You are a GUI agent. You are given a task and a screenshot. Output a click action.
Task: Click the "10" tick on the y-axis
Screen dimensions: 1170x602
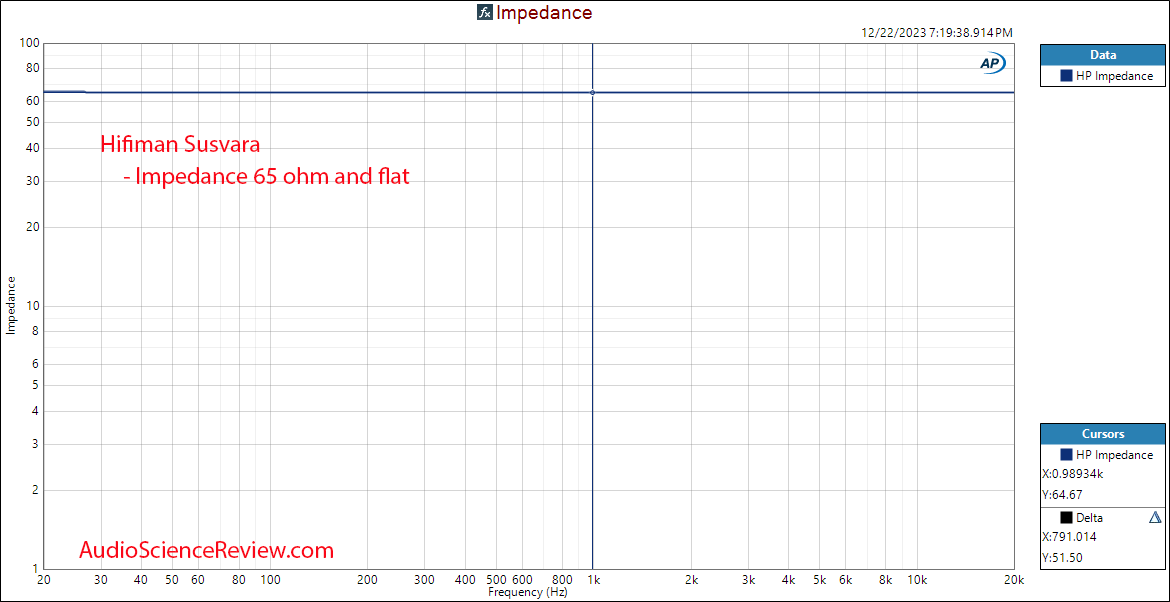coord(32,306)
